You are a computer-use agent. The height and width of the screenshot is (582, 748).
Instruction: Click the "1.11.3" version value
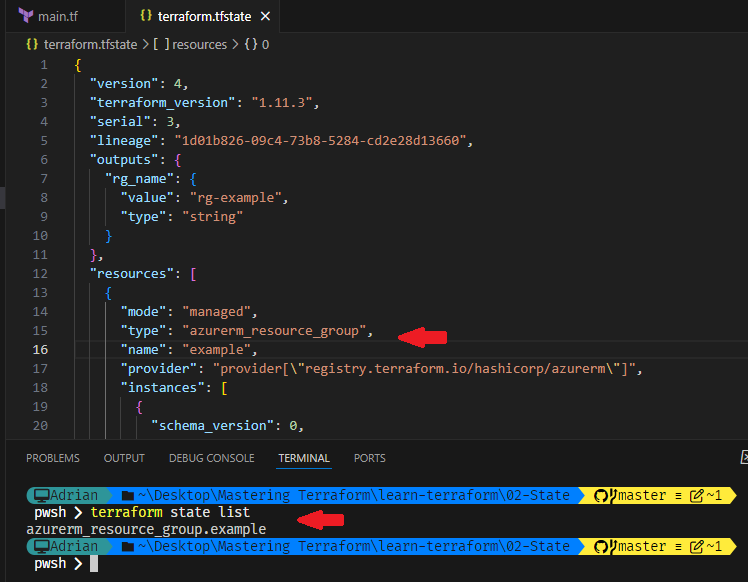pos(281,103)
